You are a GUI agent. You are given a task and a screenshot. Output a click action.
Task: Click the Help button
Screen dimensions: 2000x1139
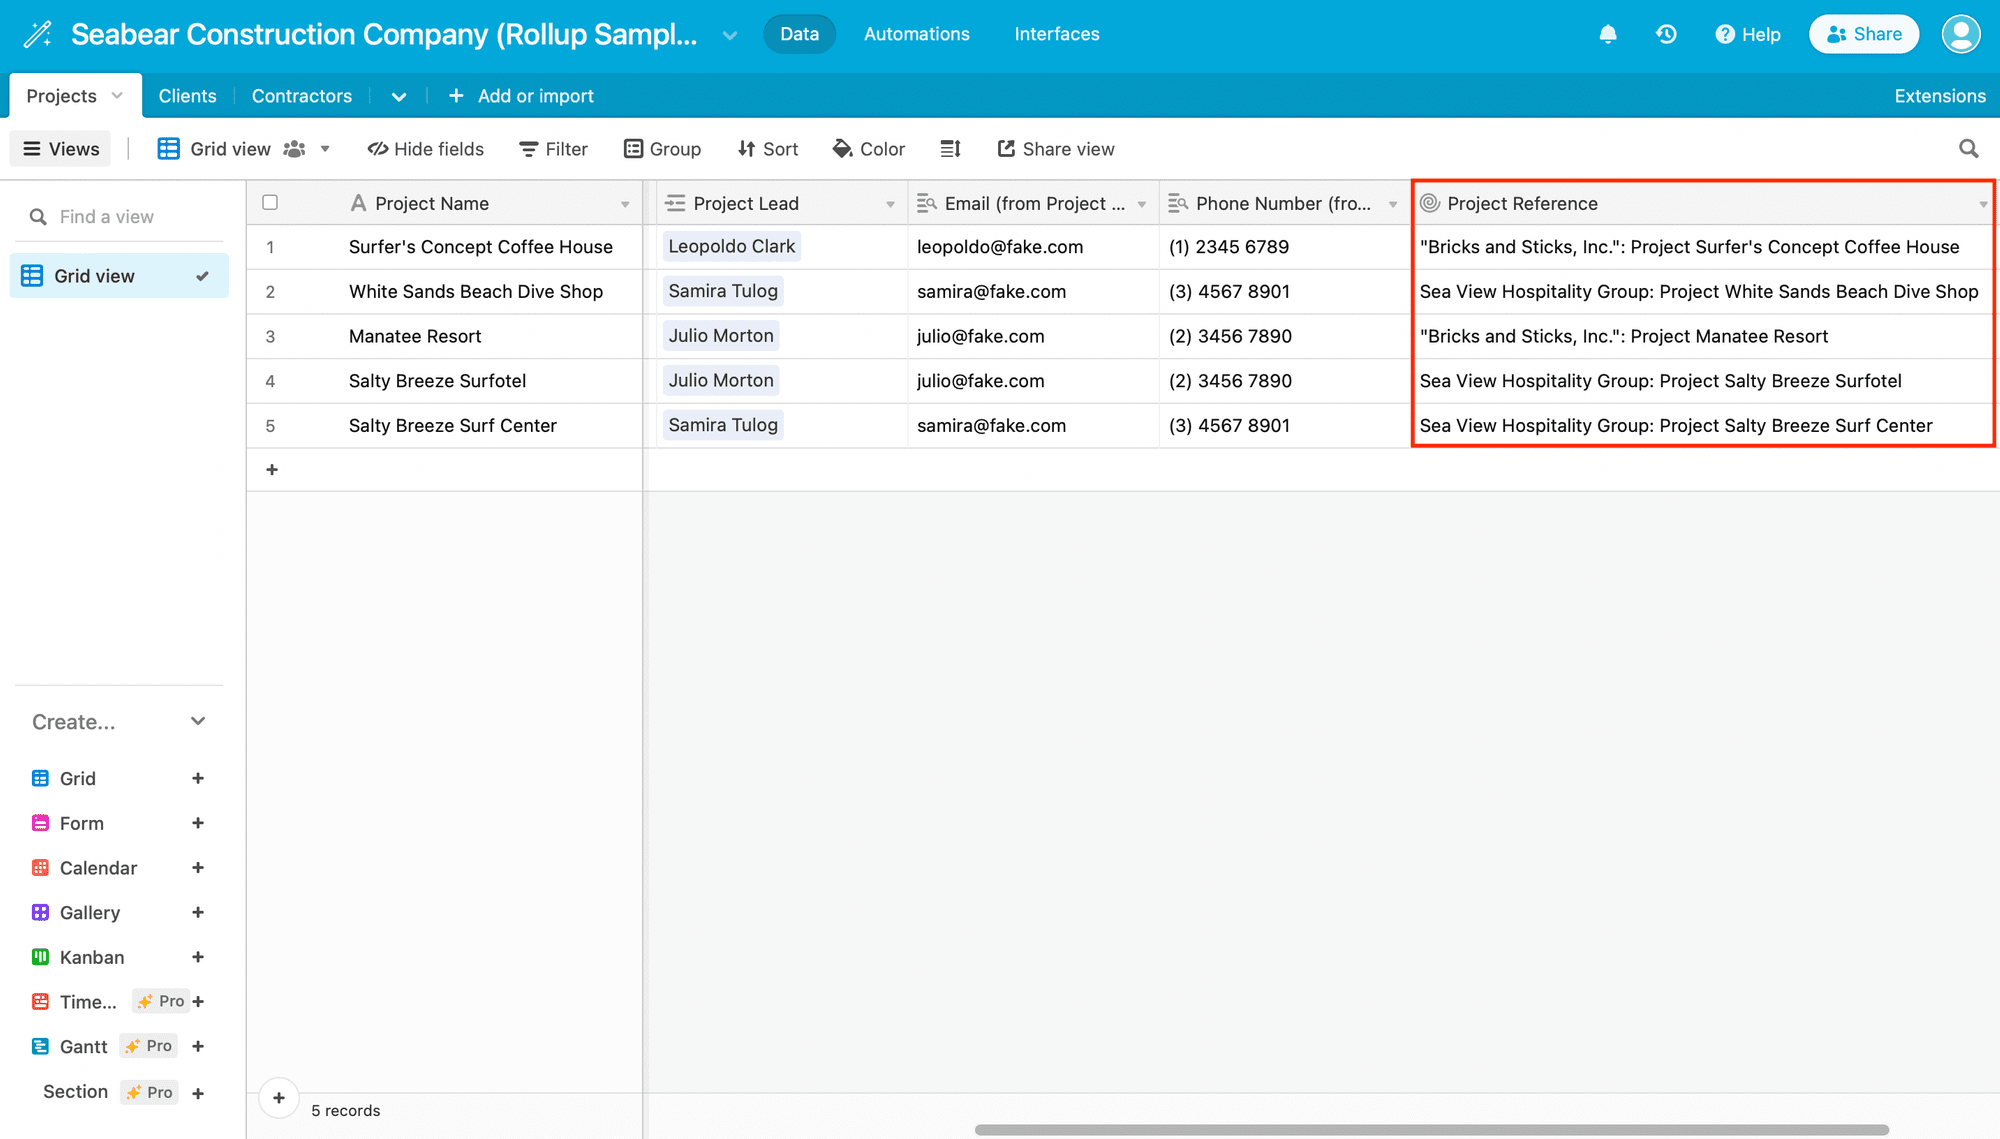click(1748, 34)
